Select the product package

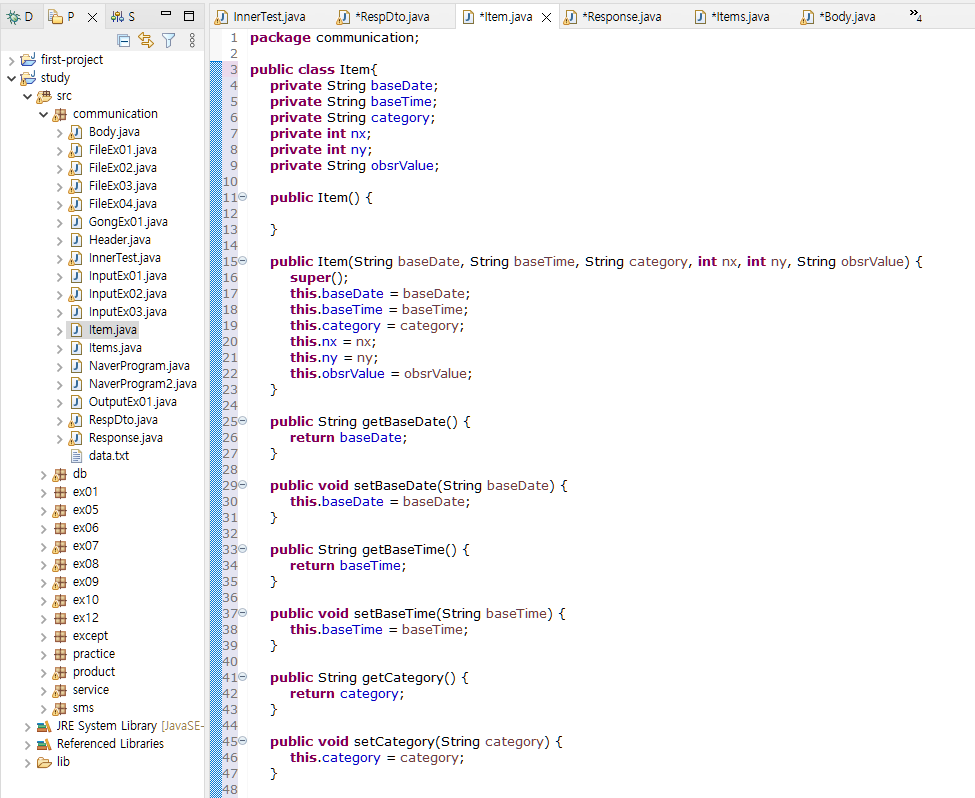coord(93,672)
